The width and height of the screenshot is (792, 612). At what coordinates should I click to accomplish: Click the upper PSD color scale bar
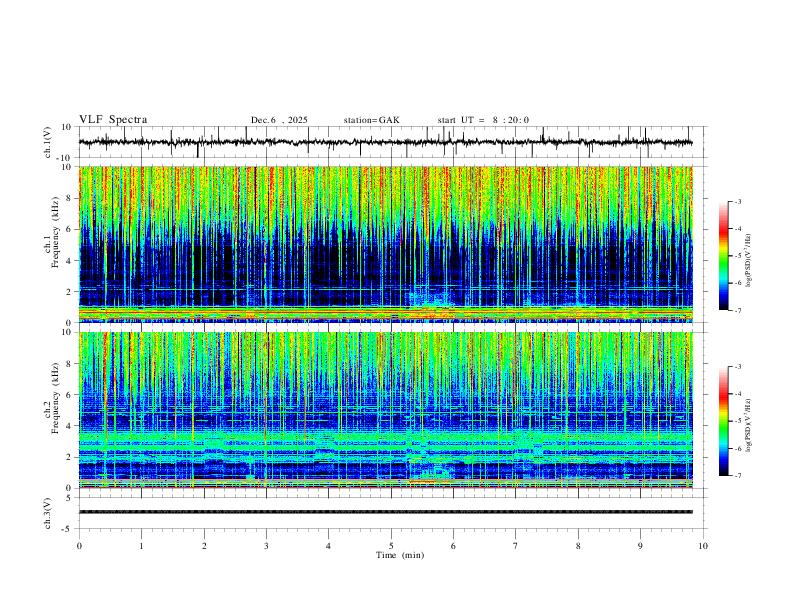click(723, 256)
